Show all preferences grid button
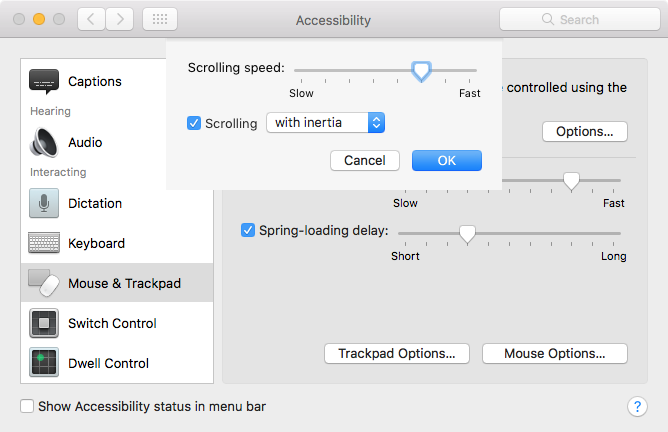 (x=161, y=19)
